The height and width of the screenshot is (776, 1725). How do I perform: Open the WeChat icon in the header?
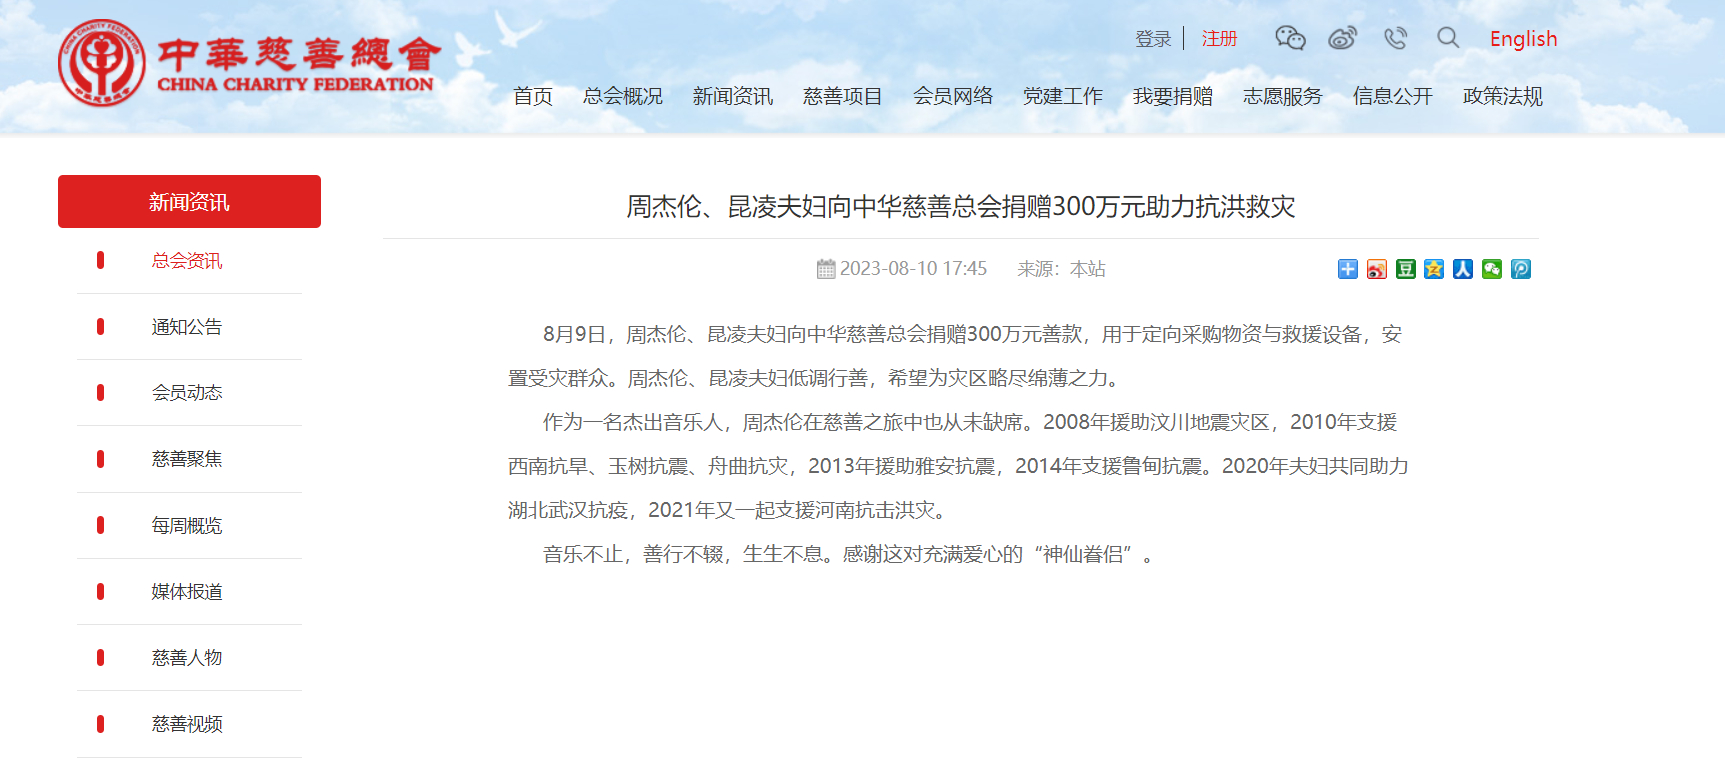1290,38
